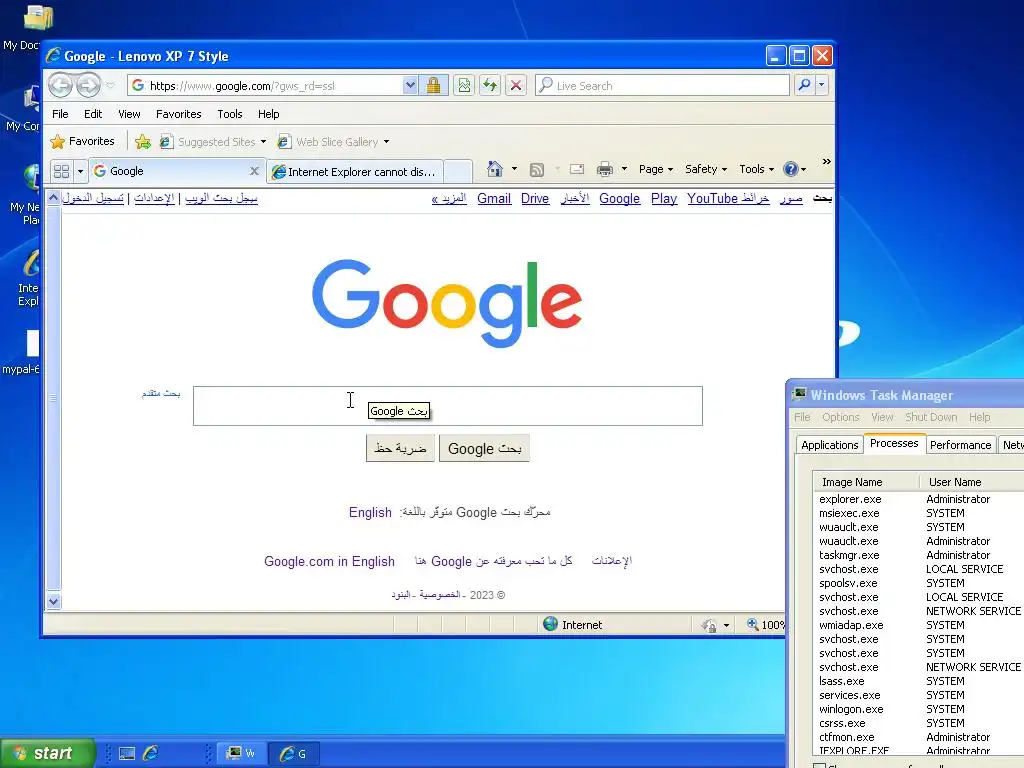The height and width of the screenshot is (768, 1024).
Task: Click the Compatibility View broken page icon
Action: click(464, 86)
